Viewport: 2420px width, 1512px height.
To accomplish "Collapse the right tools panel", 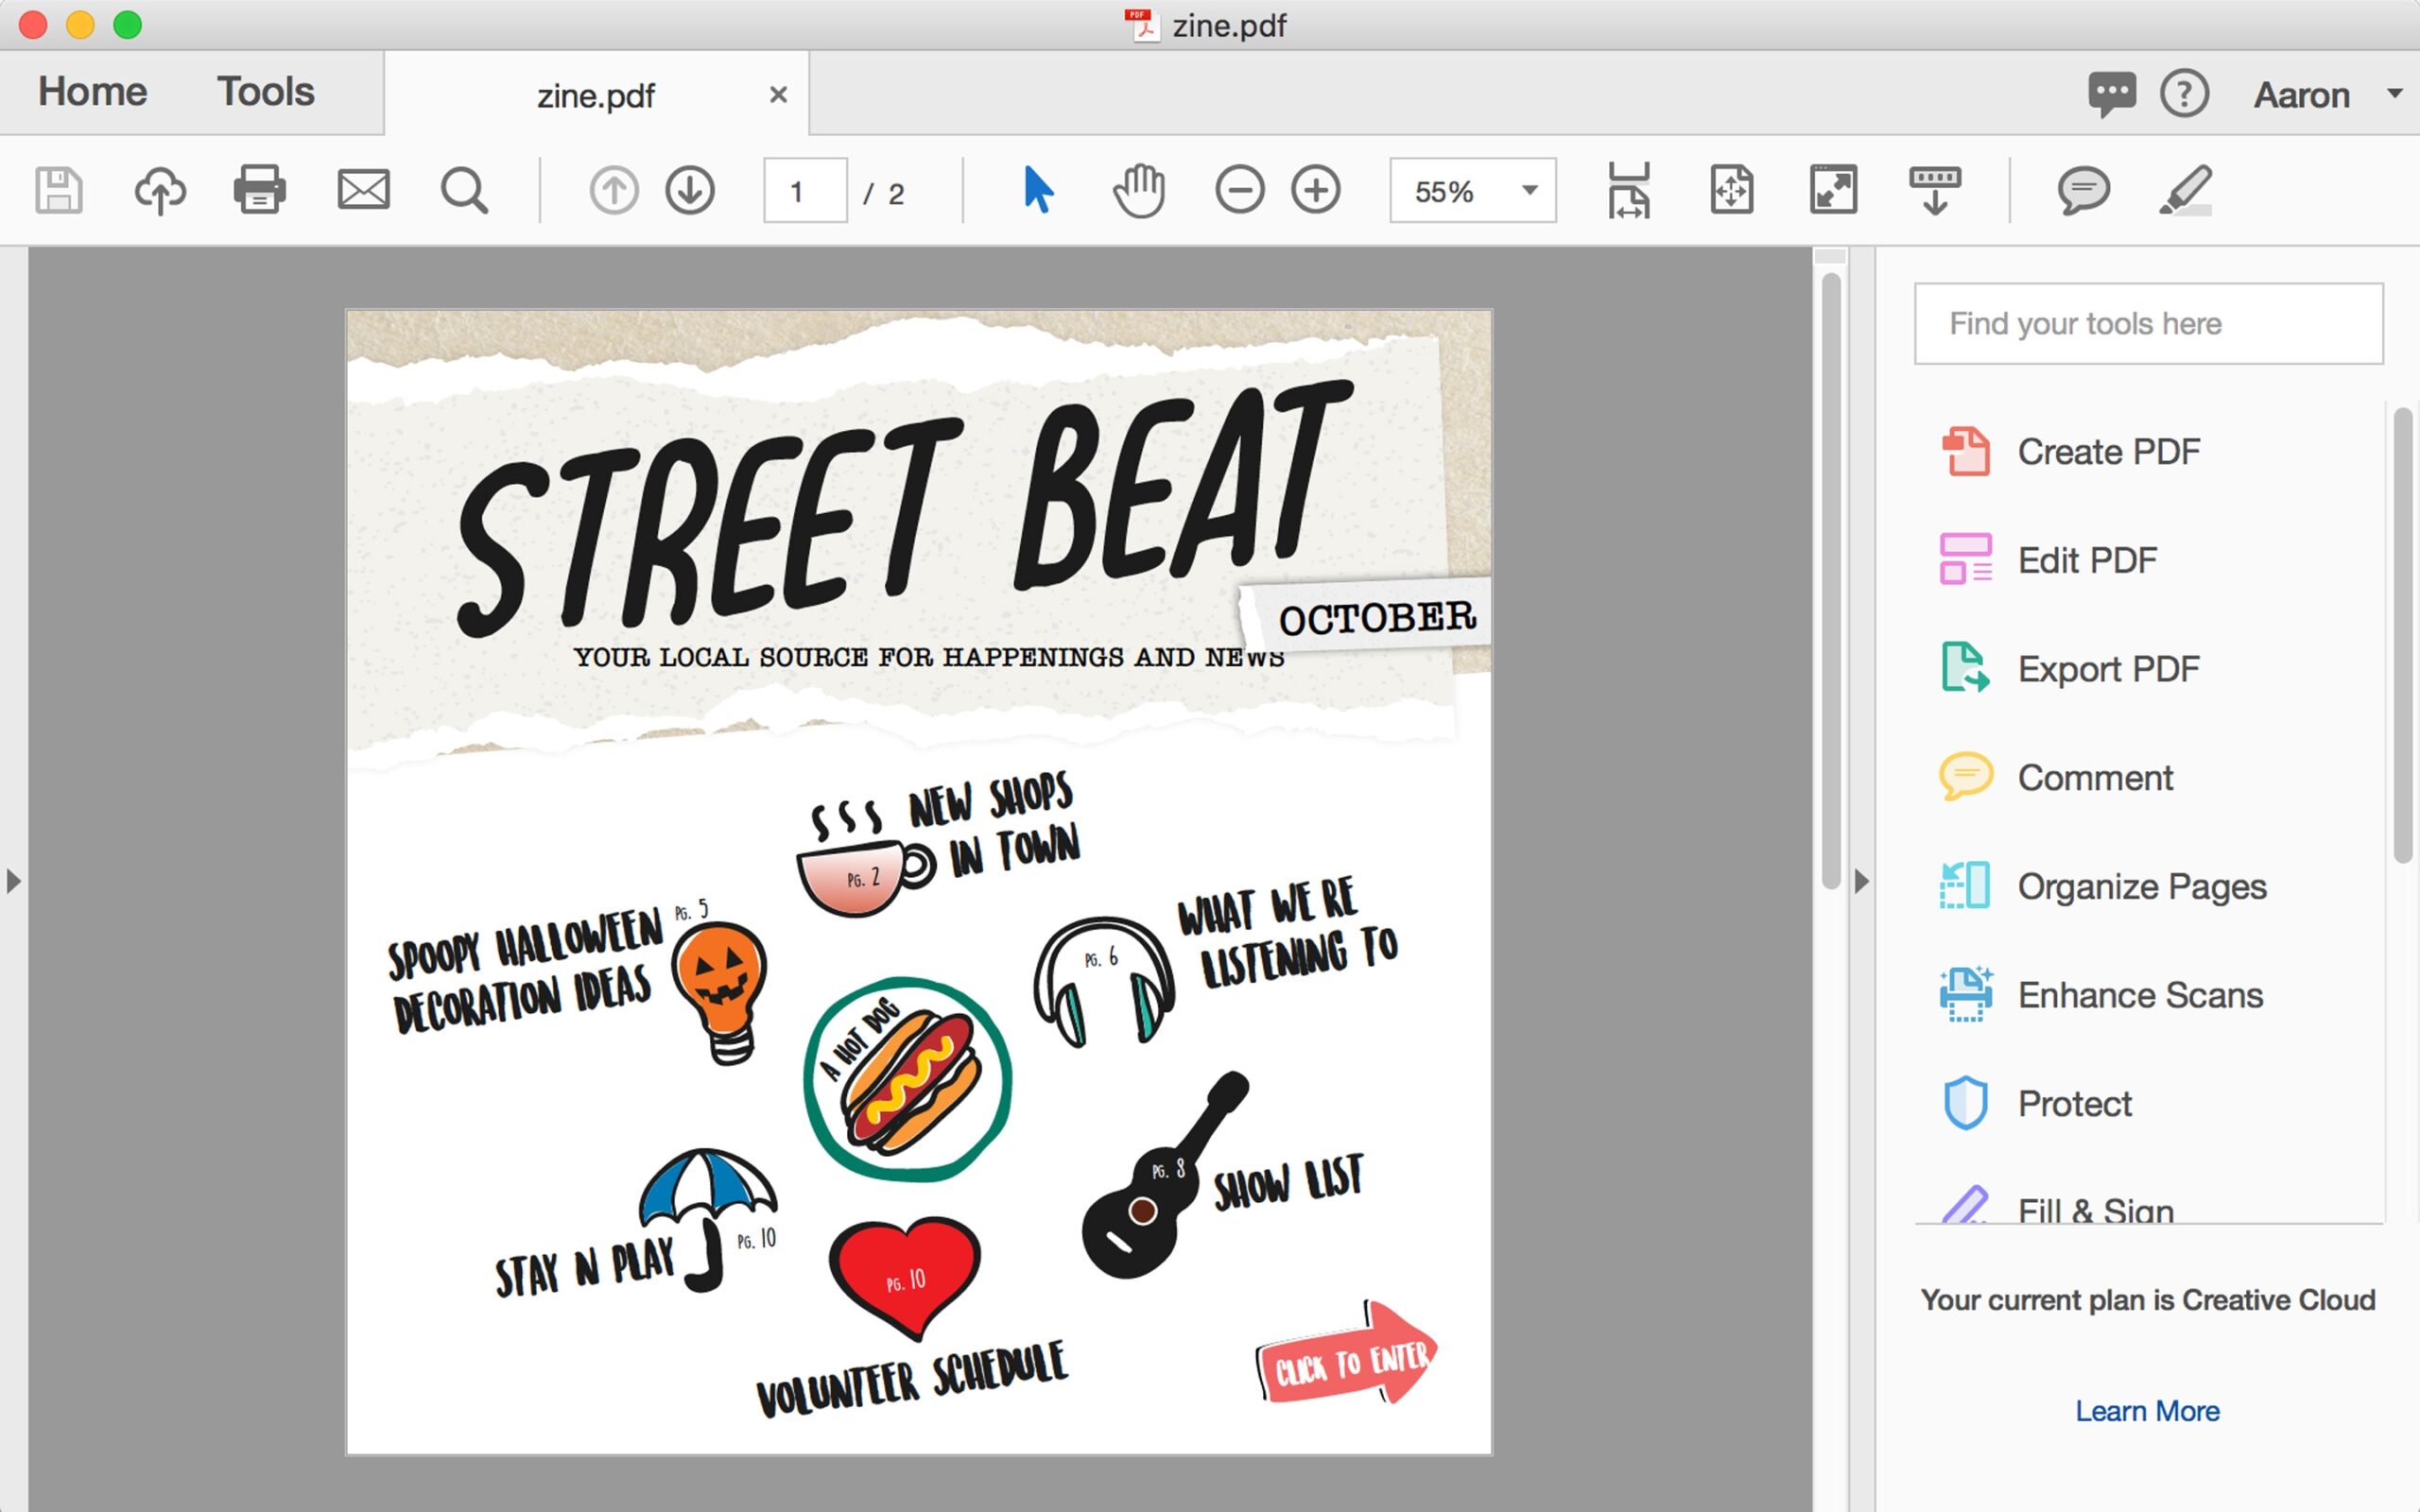I will click(1860, 881).
